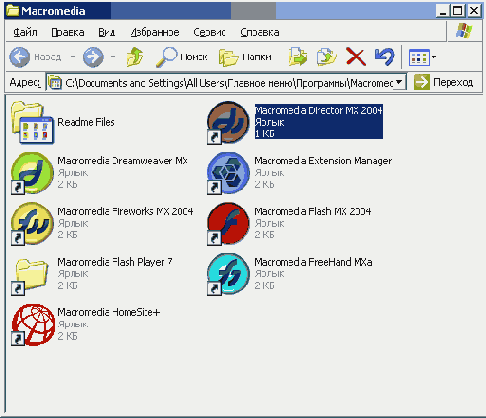Viewport: 486px width, 418px height.
Task: Expand the address bar dropdown
Action: click(x=399, y=82)
